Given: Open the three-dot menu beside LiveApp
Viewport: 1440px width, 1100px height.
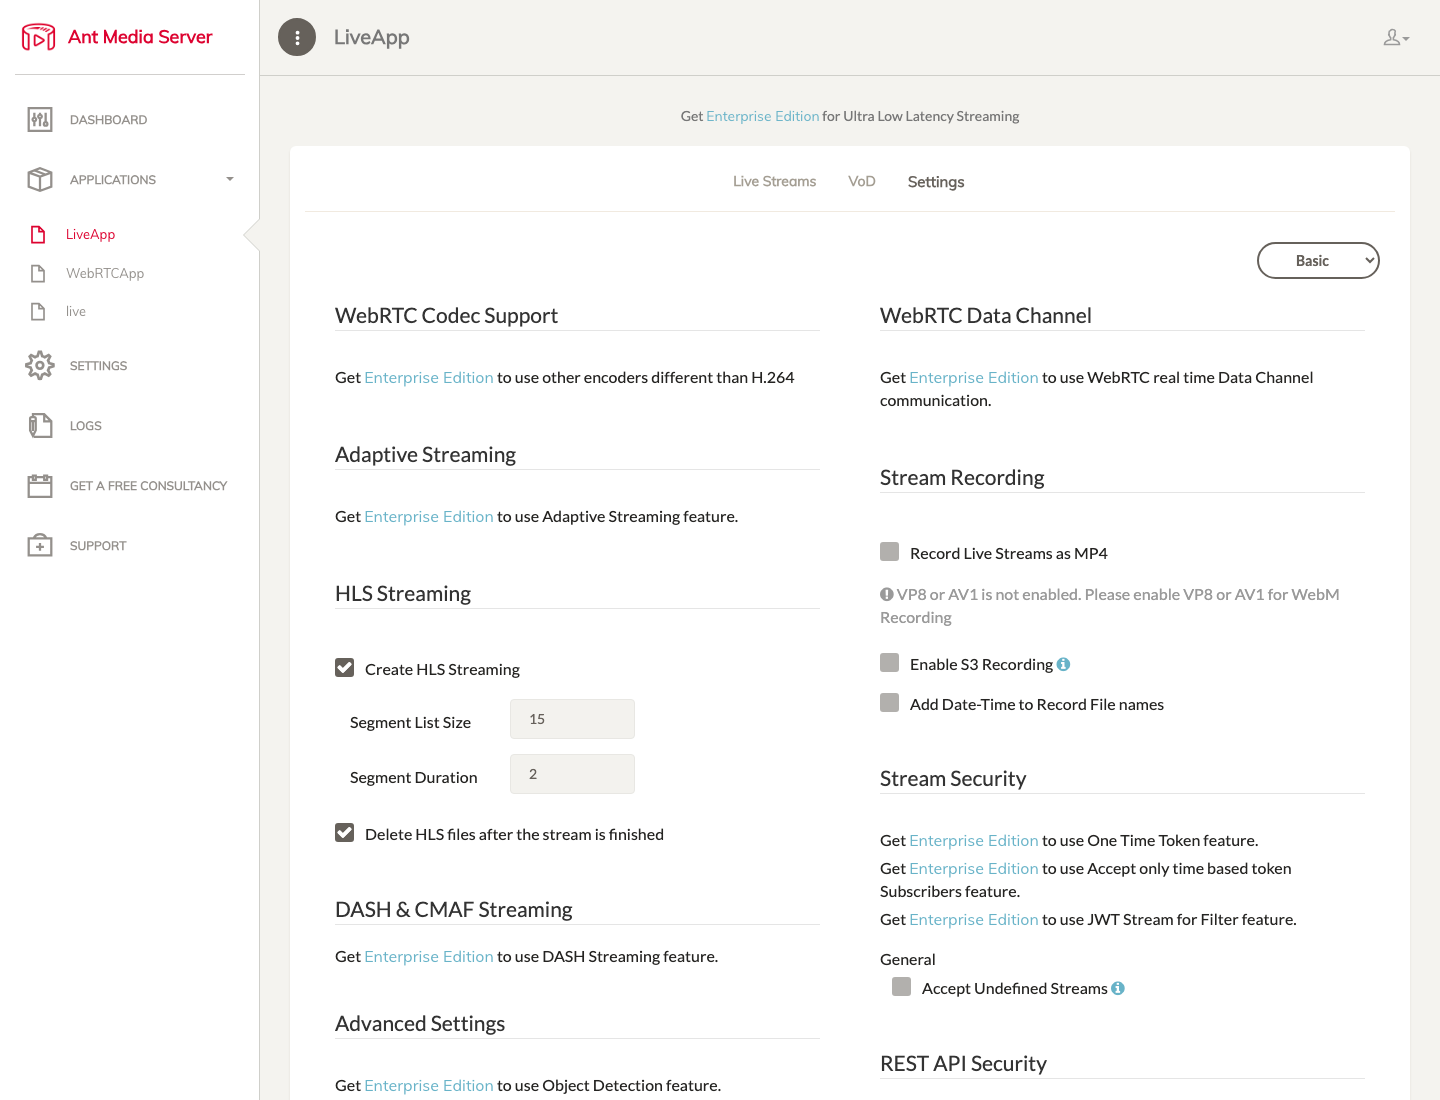Looking at the screenshot, I should (297, 37).
